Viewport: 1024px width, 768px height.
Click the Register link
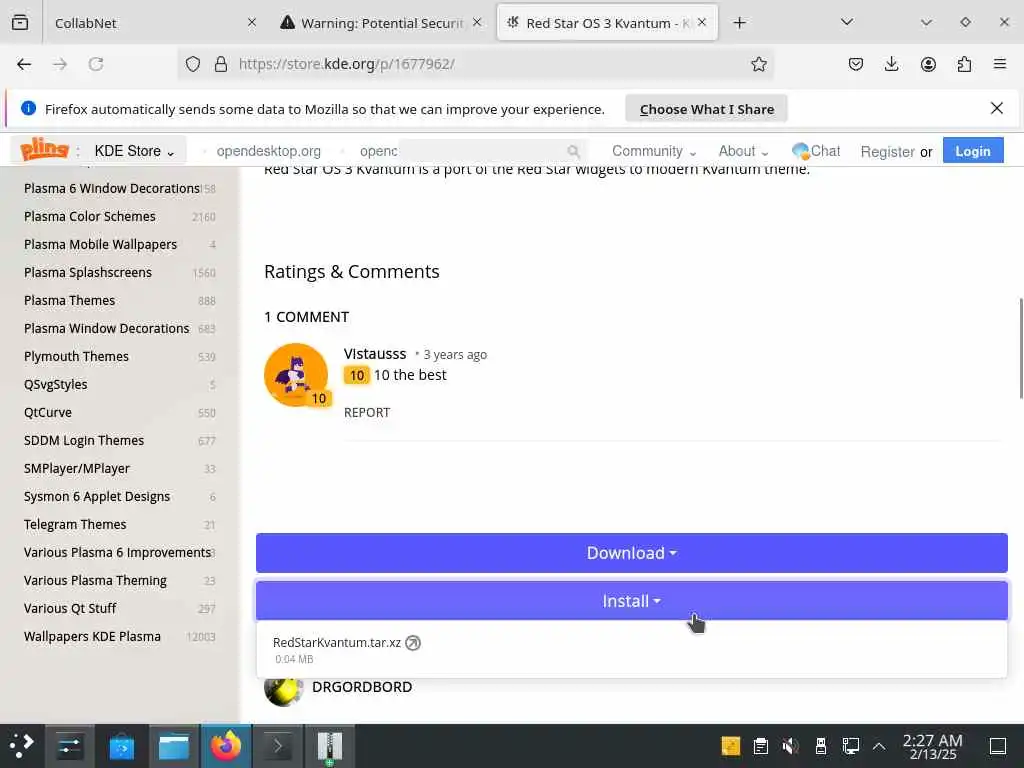point(887,152)
